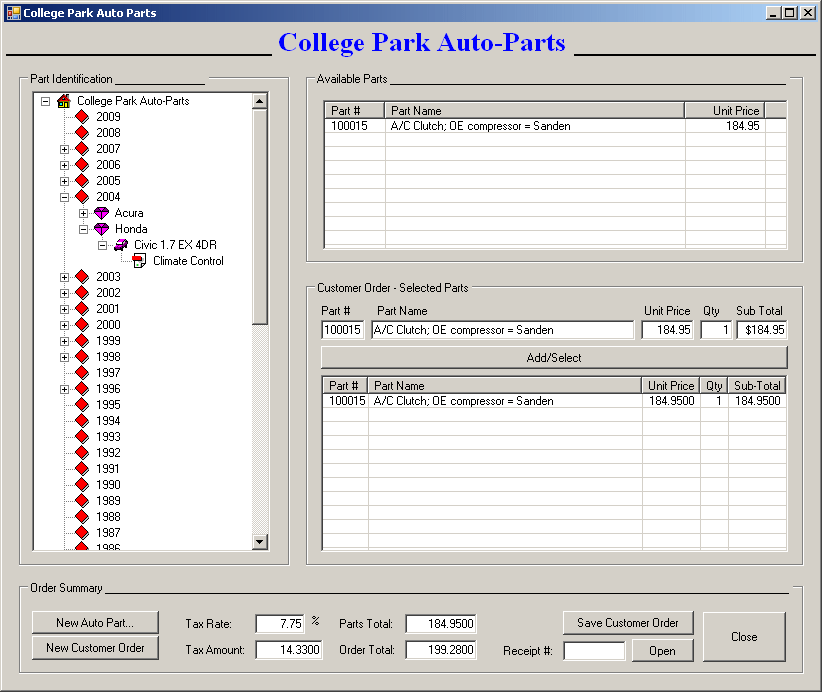Click the Sub Total field showing $184.95
822x692 pixels.
(x=762, y=330)
